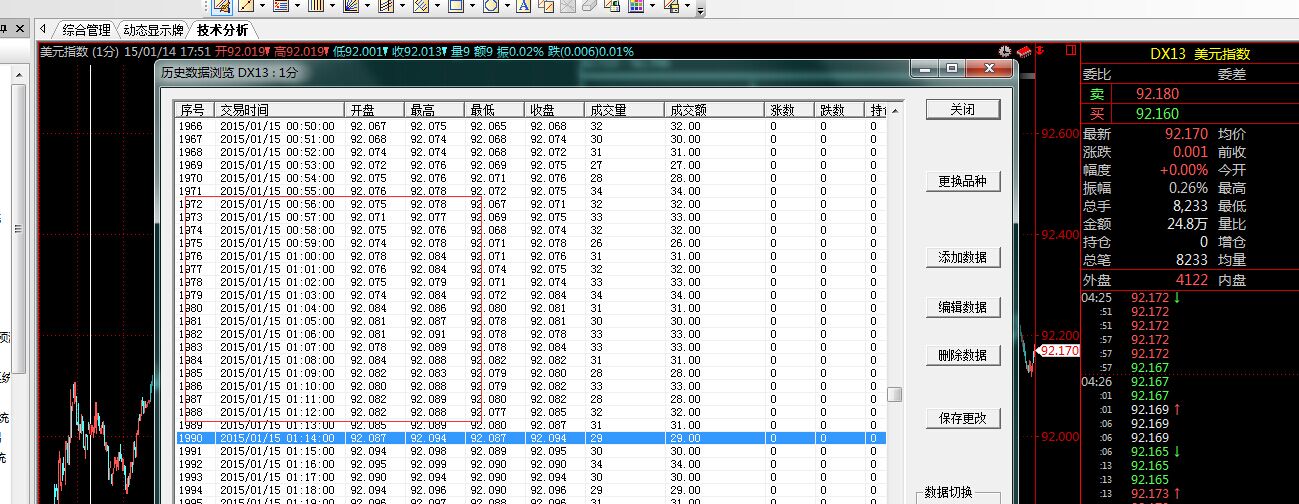
Task: Toggle the side panel layout icon
Action: pyautogui.click(x=1072, y=51)
